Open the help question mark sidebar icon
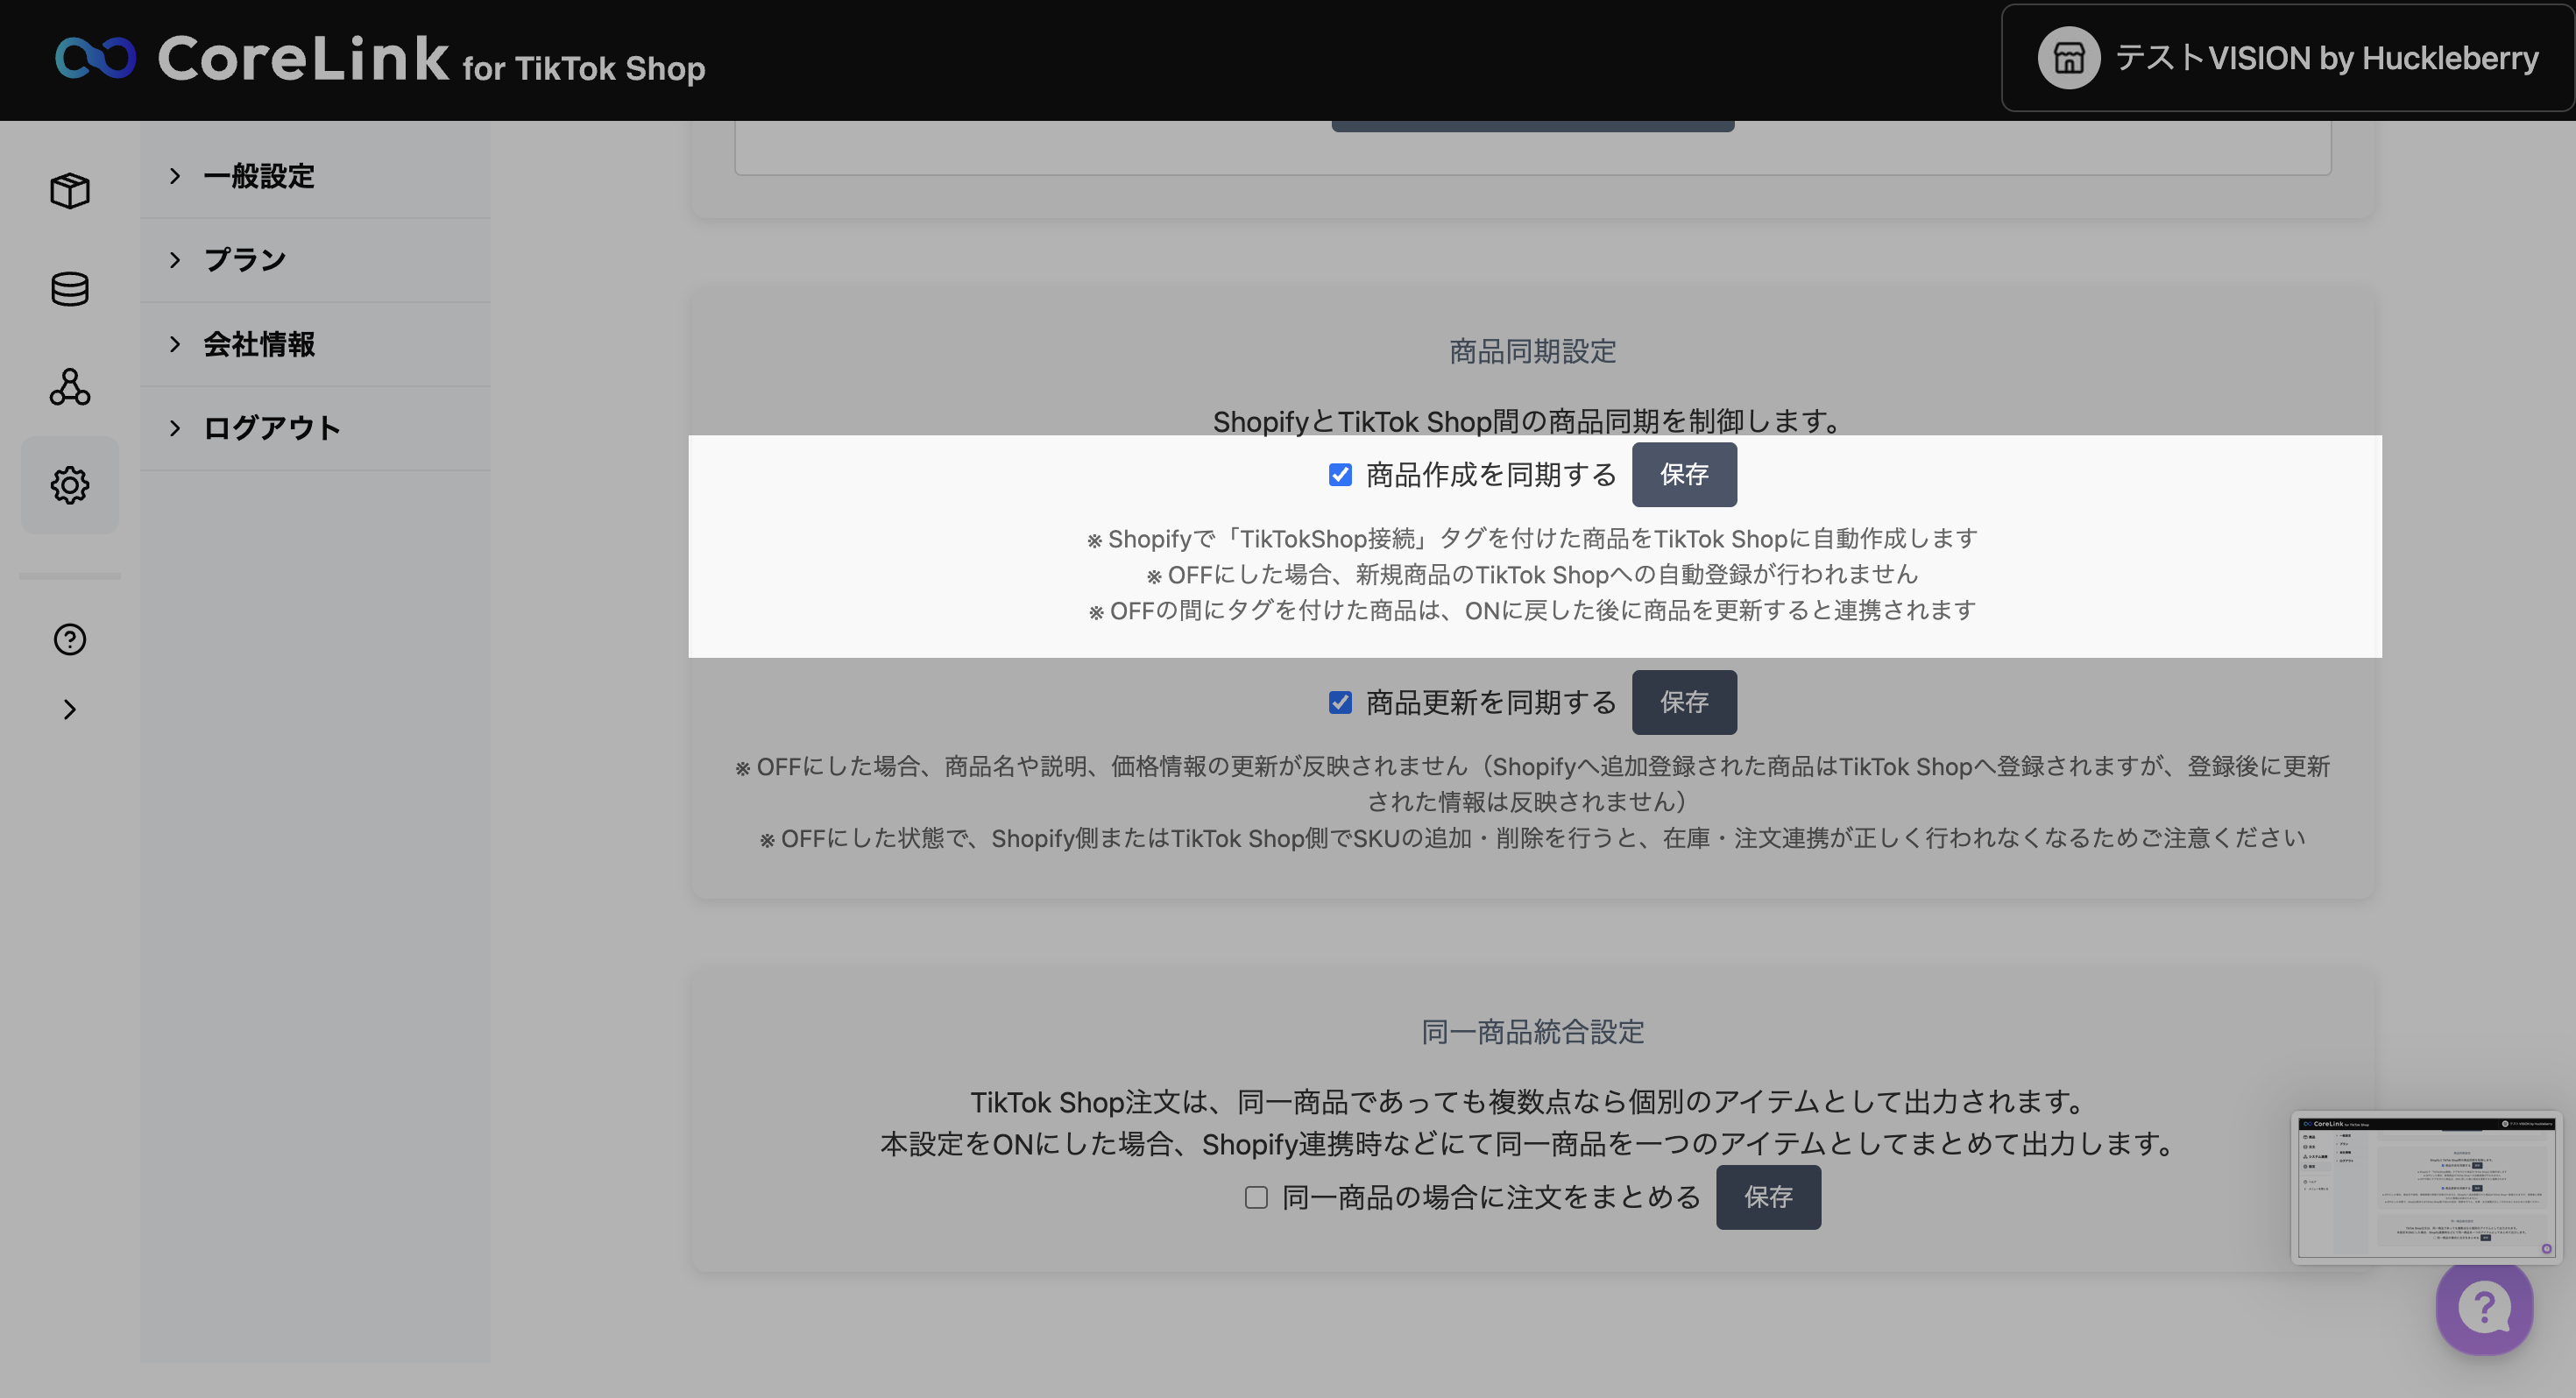This screenshot has width=2576, height=1398. click(x=70, y=639)
